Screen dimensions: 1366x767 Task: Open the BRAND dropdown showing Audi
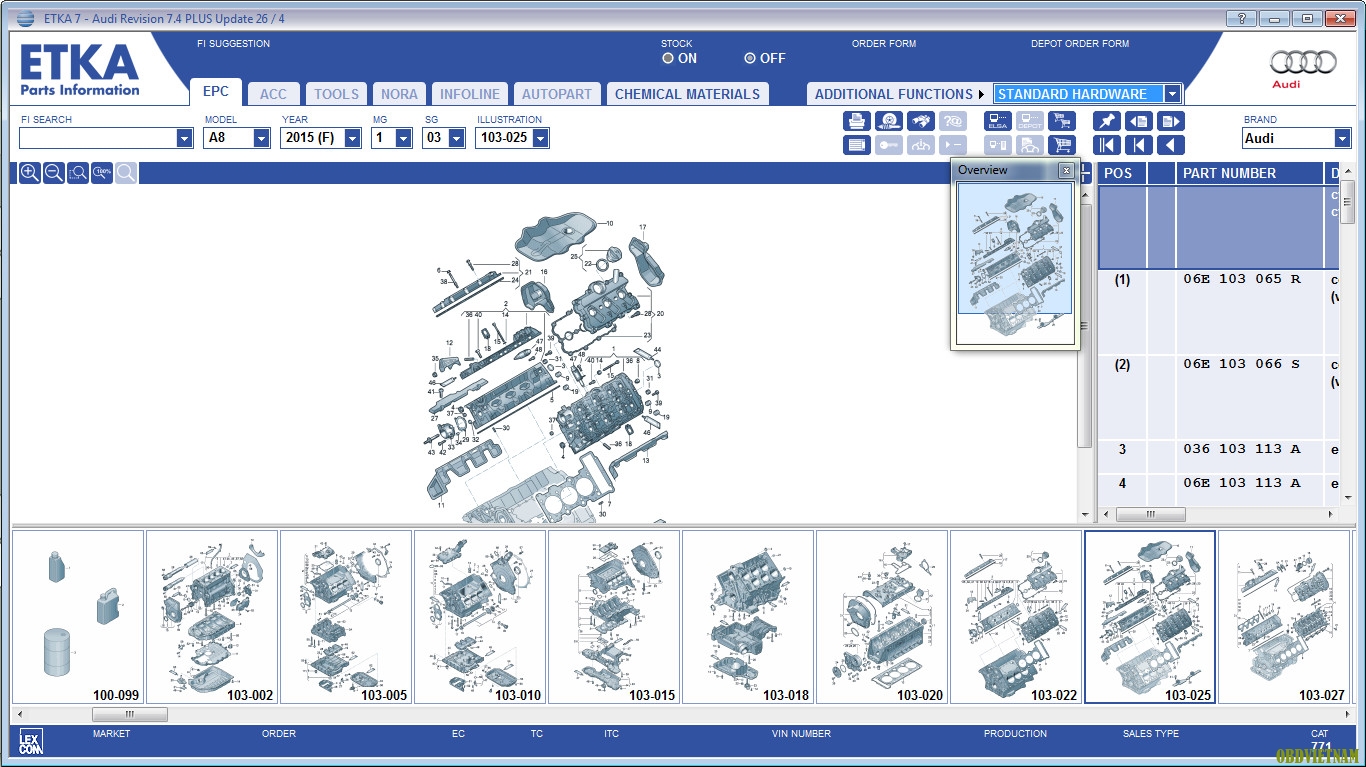coord(1342,139)
